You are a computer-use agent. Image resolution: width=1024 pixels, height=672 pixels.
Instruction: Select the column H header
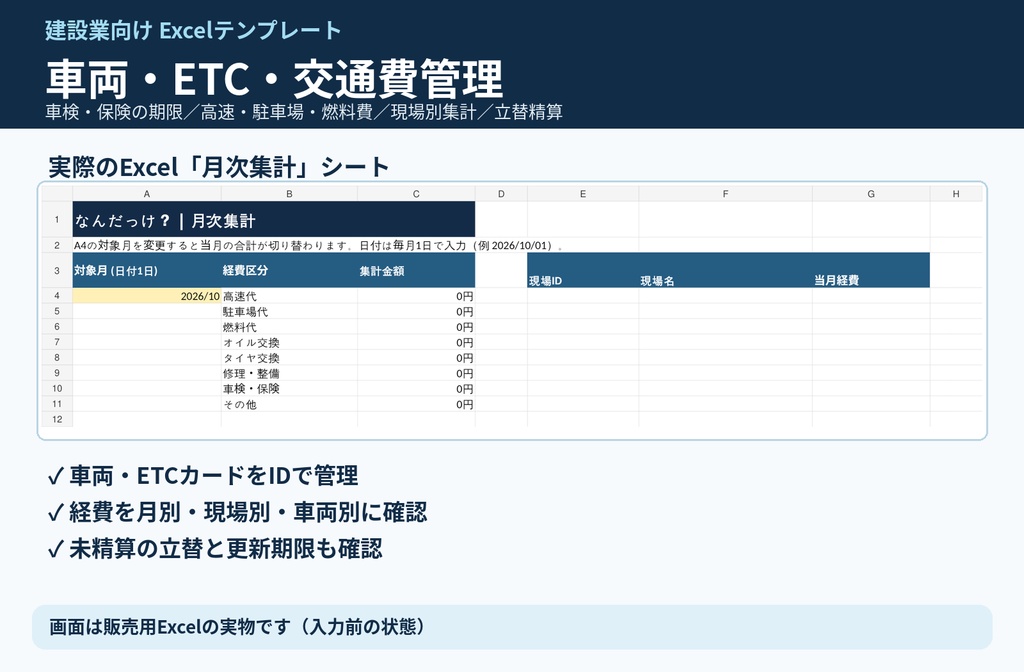pos(955,194)
